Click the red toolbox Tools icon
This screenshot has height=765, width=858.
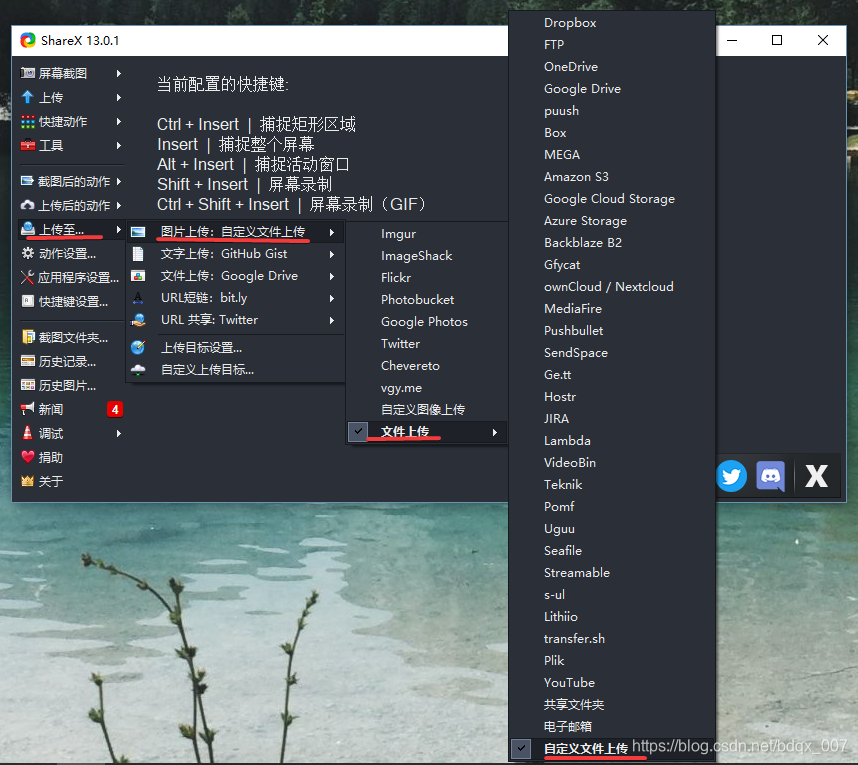tap(27, 145)
